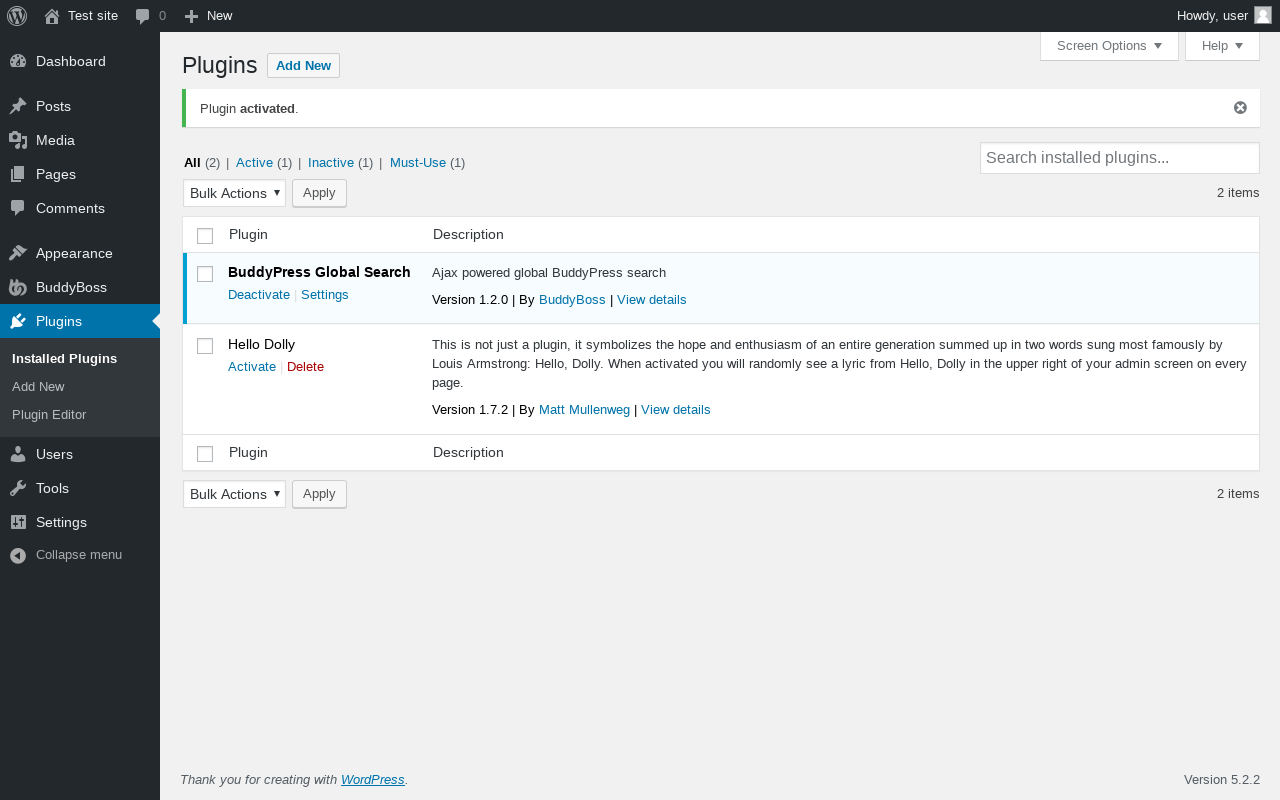The image size is (1280, 800).
Task: Focus the Search installed plugins field
Action: (1119, 158)
